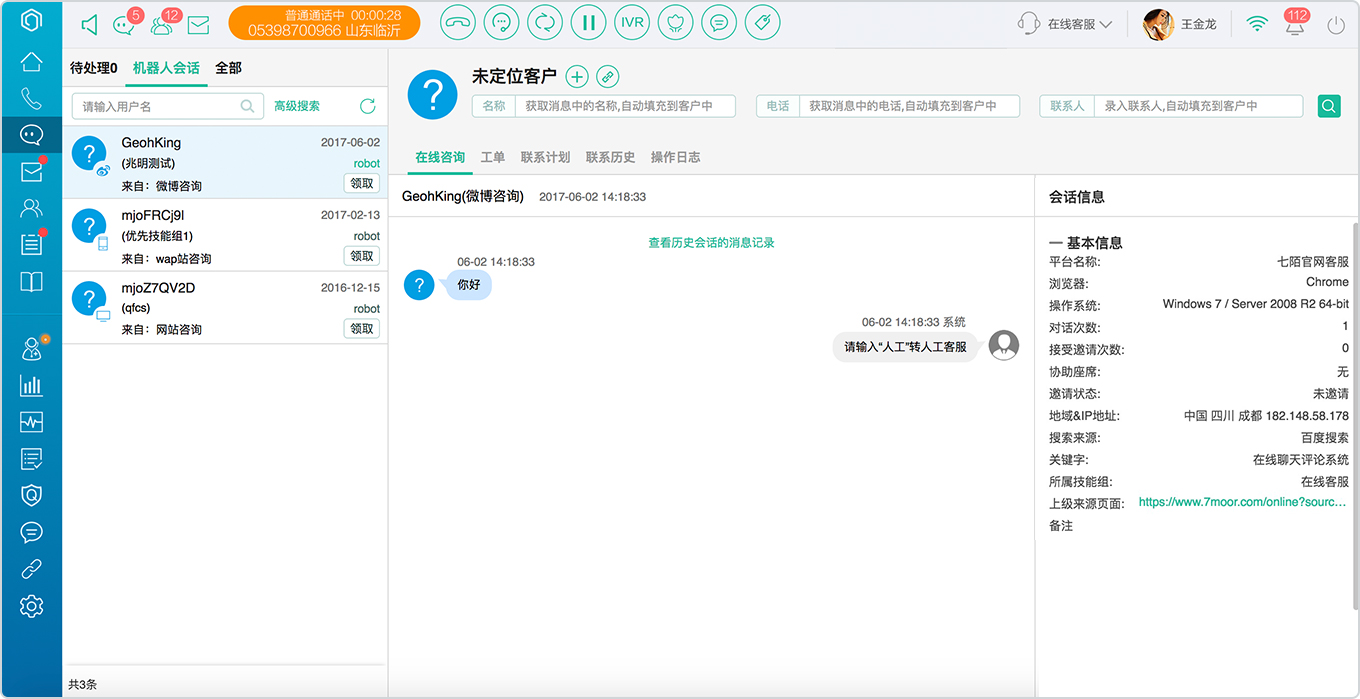Open 查看历史会话的消息记录 link

coord(711,242)
